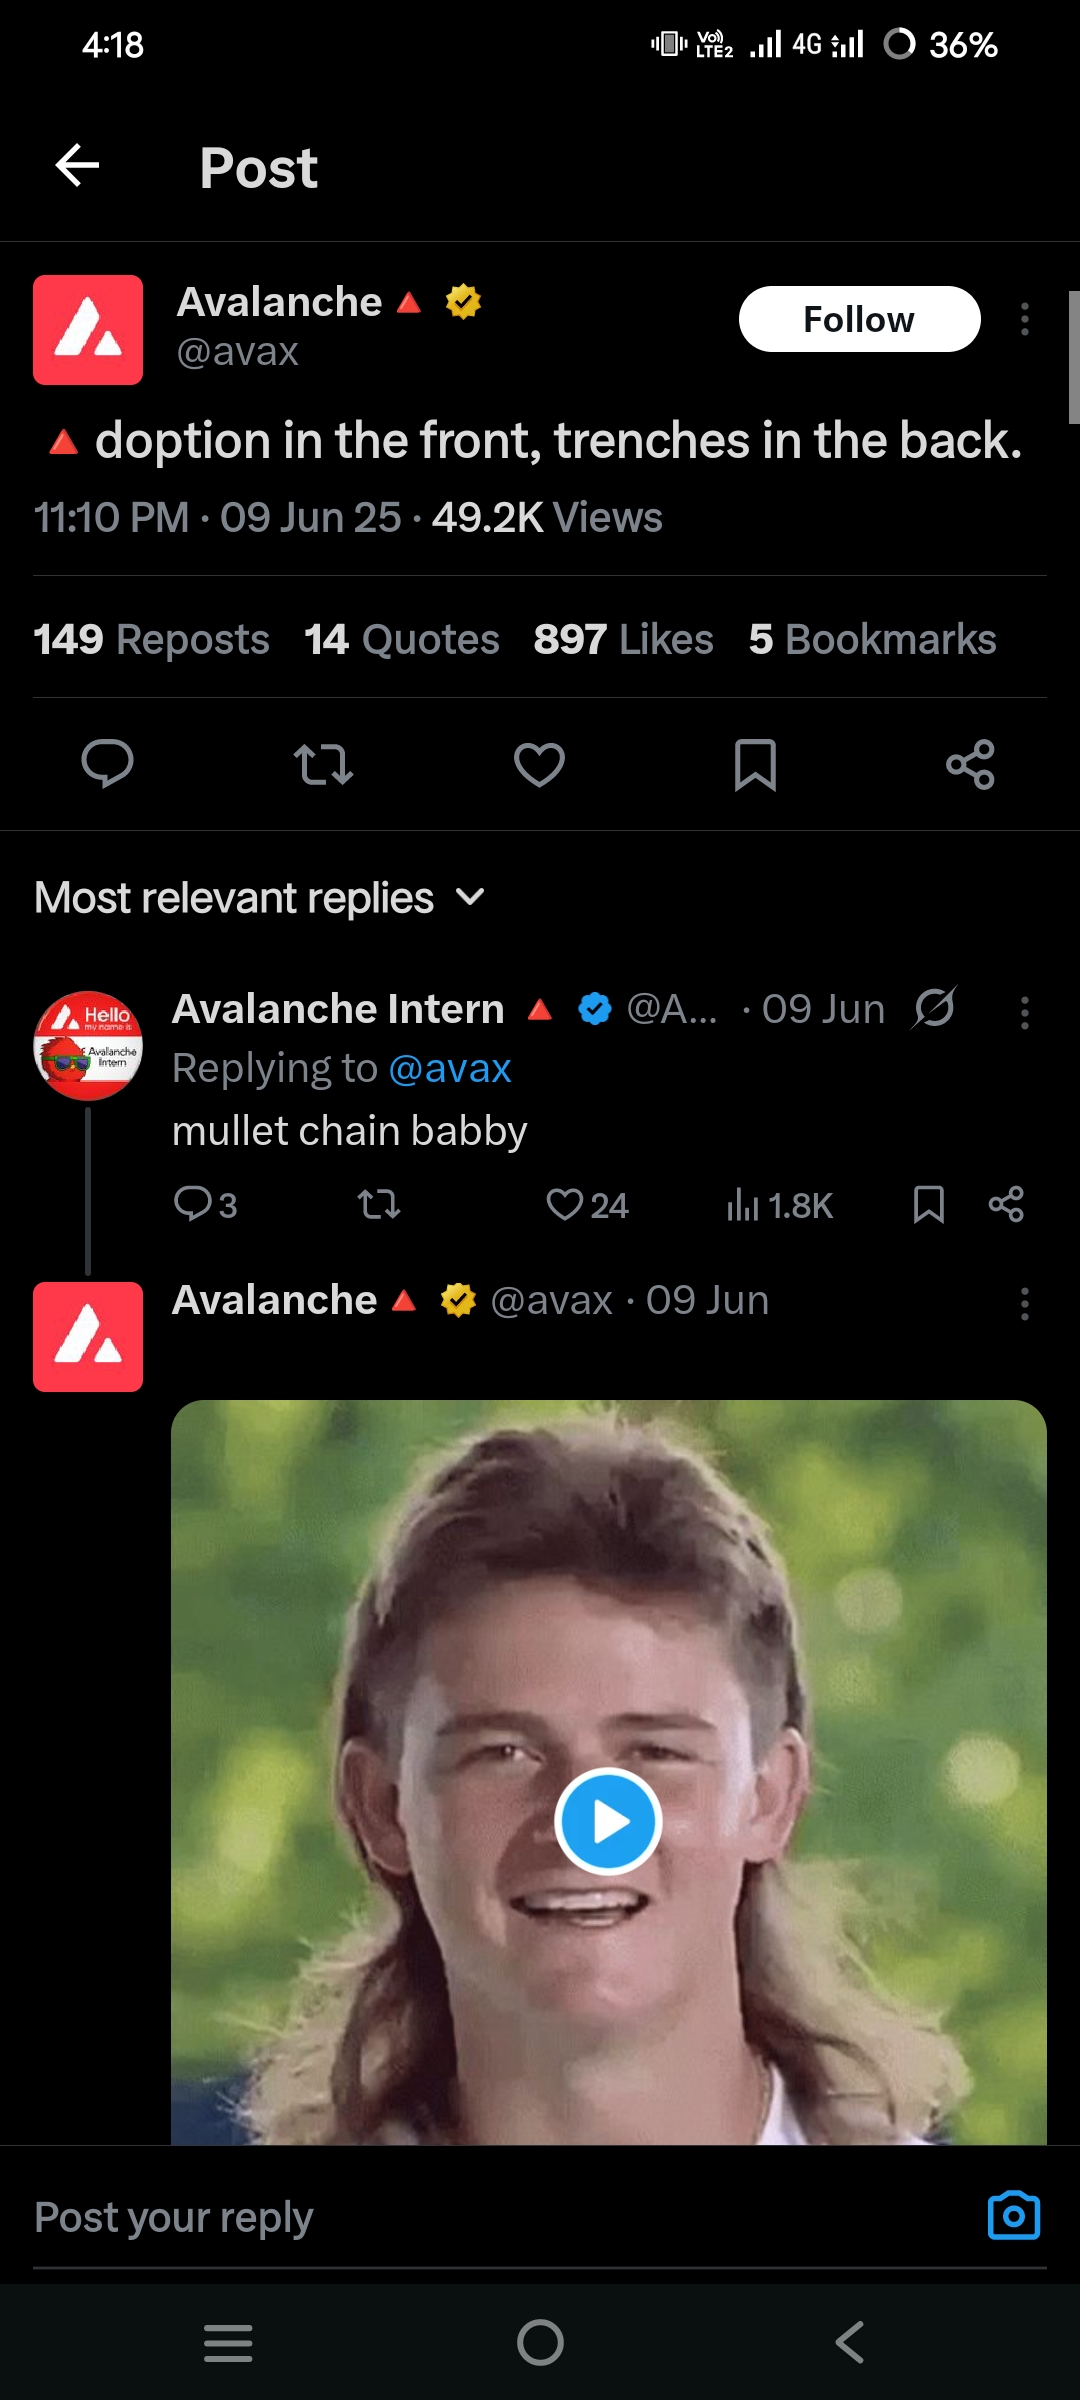Reply to the main Avalanche post

[107, 765]
